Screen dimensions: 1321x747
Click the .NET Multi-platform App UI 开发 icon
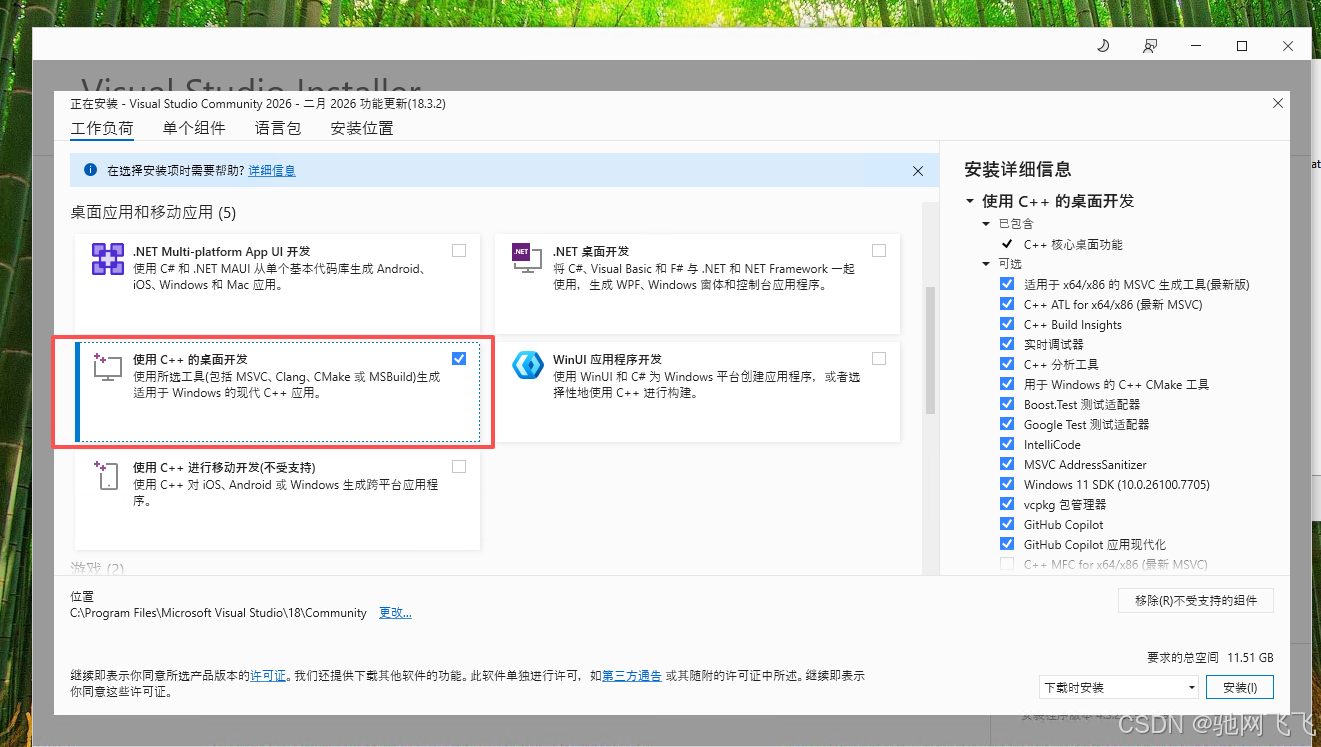(107, 258)
